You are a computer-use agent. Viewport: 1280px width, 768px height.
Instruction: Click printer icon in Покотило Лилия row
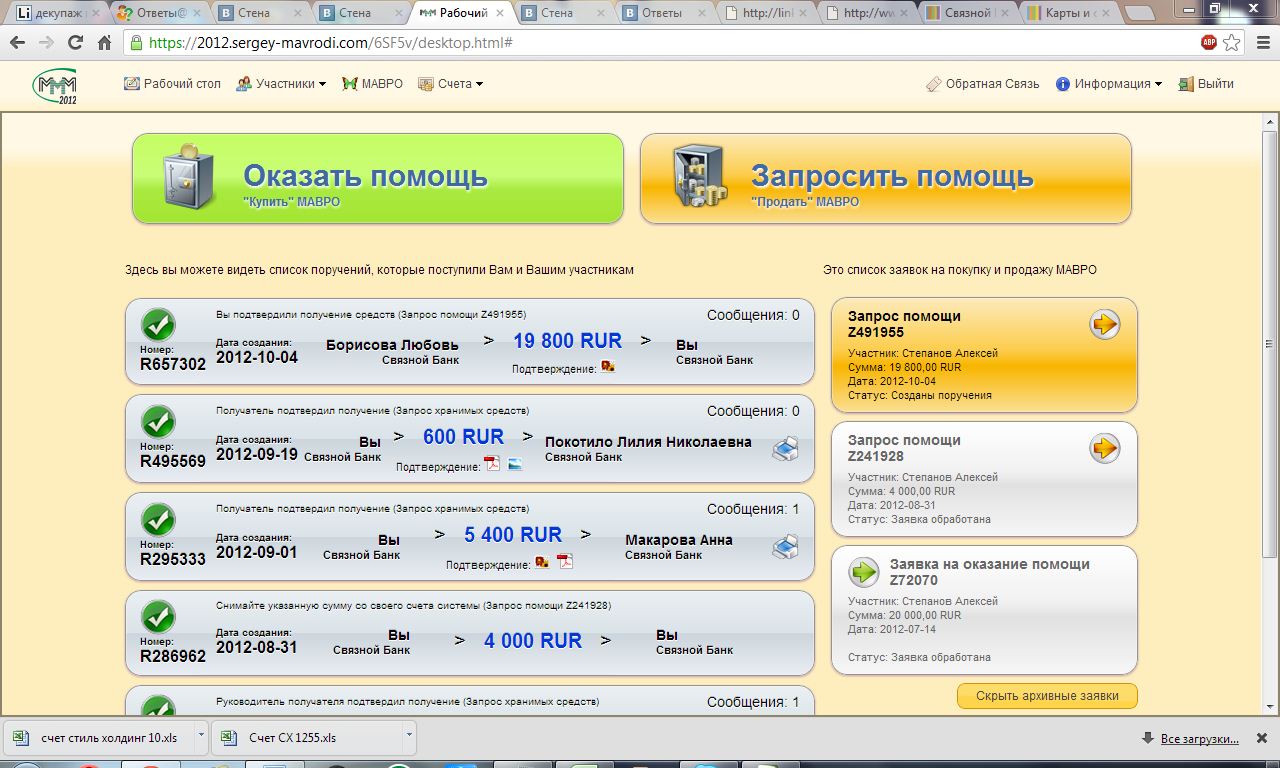coord(785,449)
